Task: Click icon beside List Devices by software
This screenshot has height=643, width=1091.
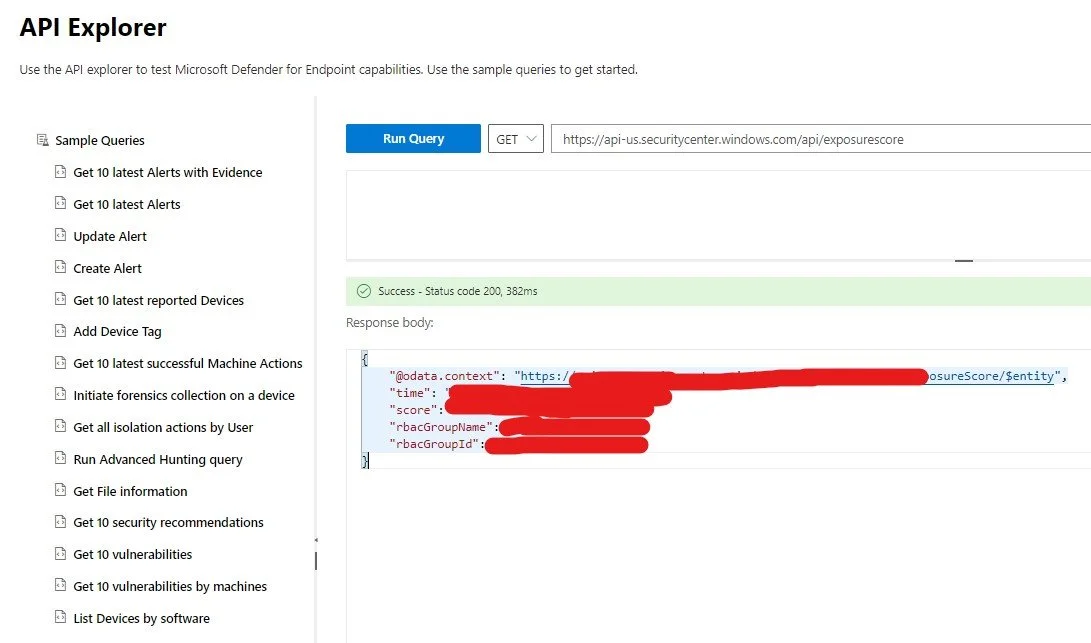Action: click(61, 618)
